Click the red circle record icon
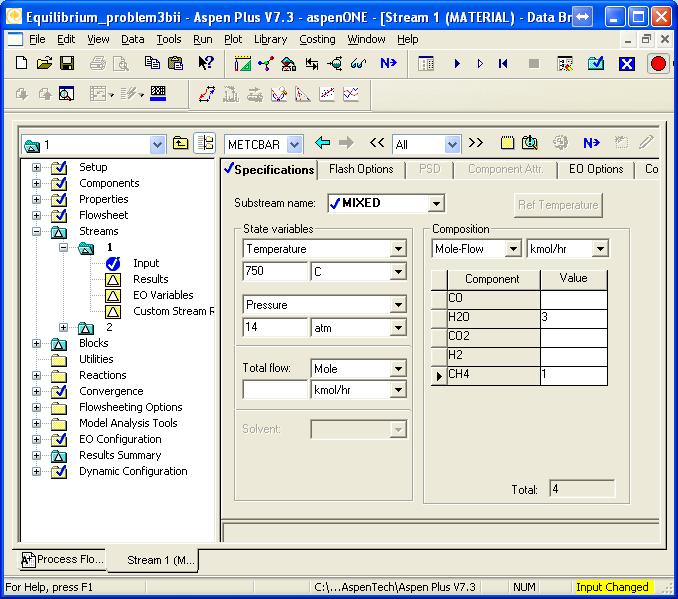This screenshot has width=678, height=599. click(658, 64)
